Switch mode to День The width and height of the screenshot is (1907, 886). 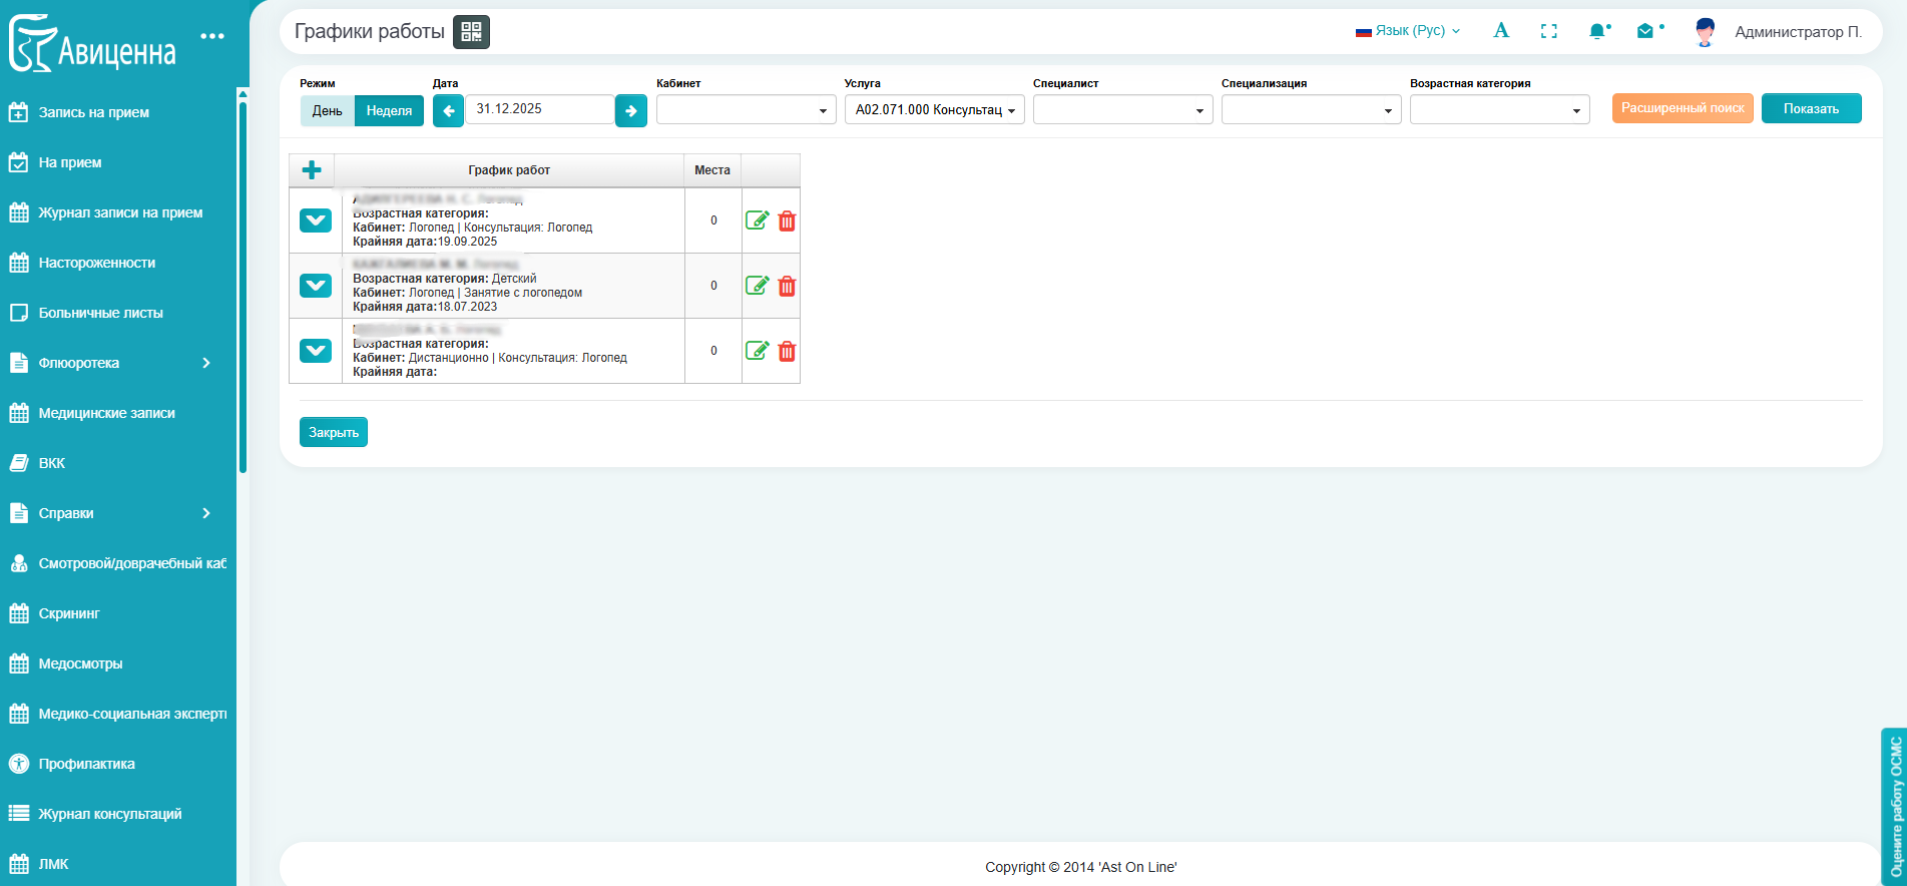coord(327,110)
